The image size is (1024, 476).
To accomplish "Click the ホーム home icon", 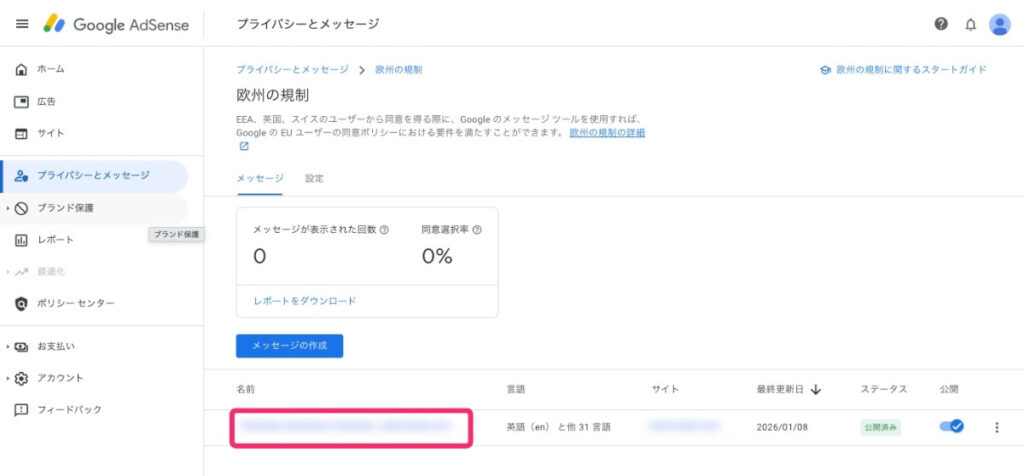I will (22, 69).
